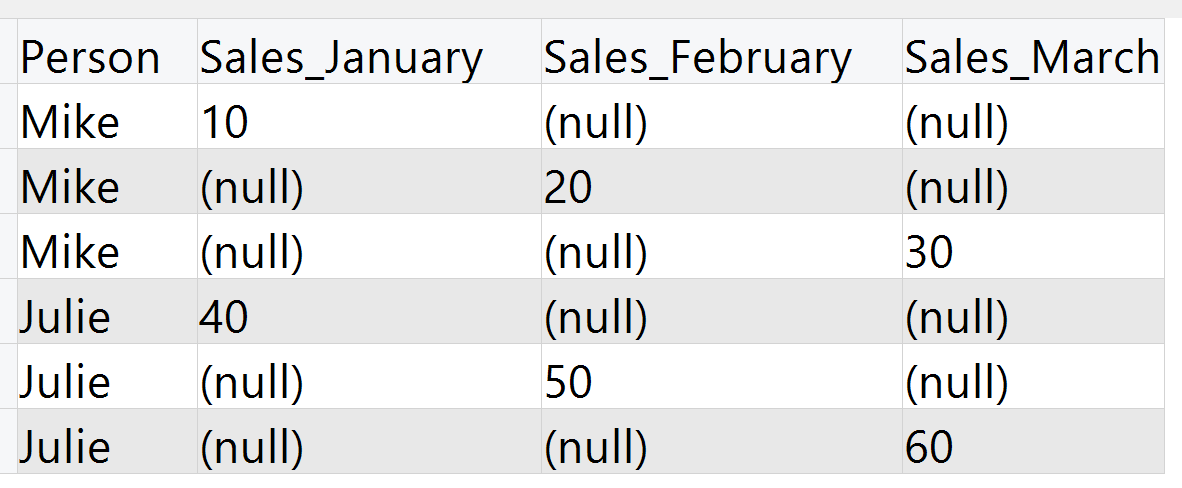
Task: Click Sales_March null in first Julie row
Action: pos(1033,311)
